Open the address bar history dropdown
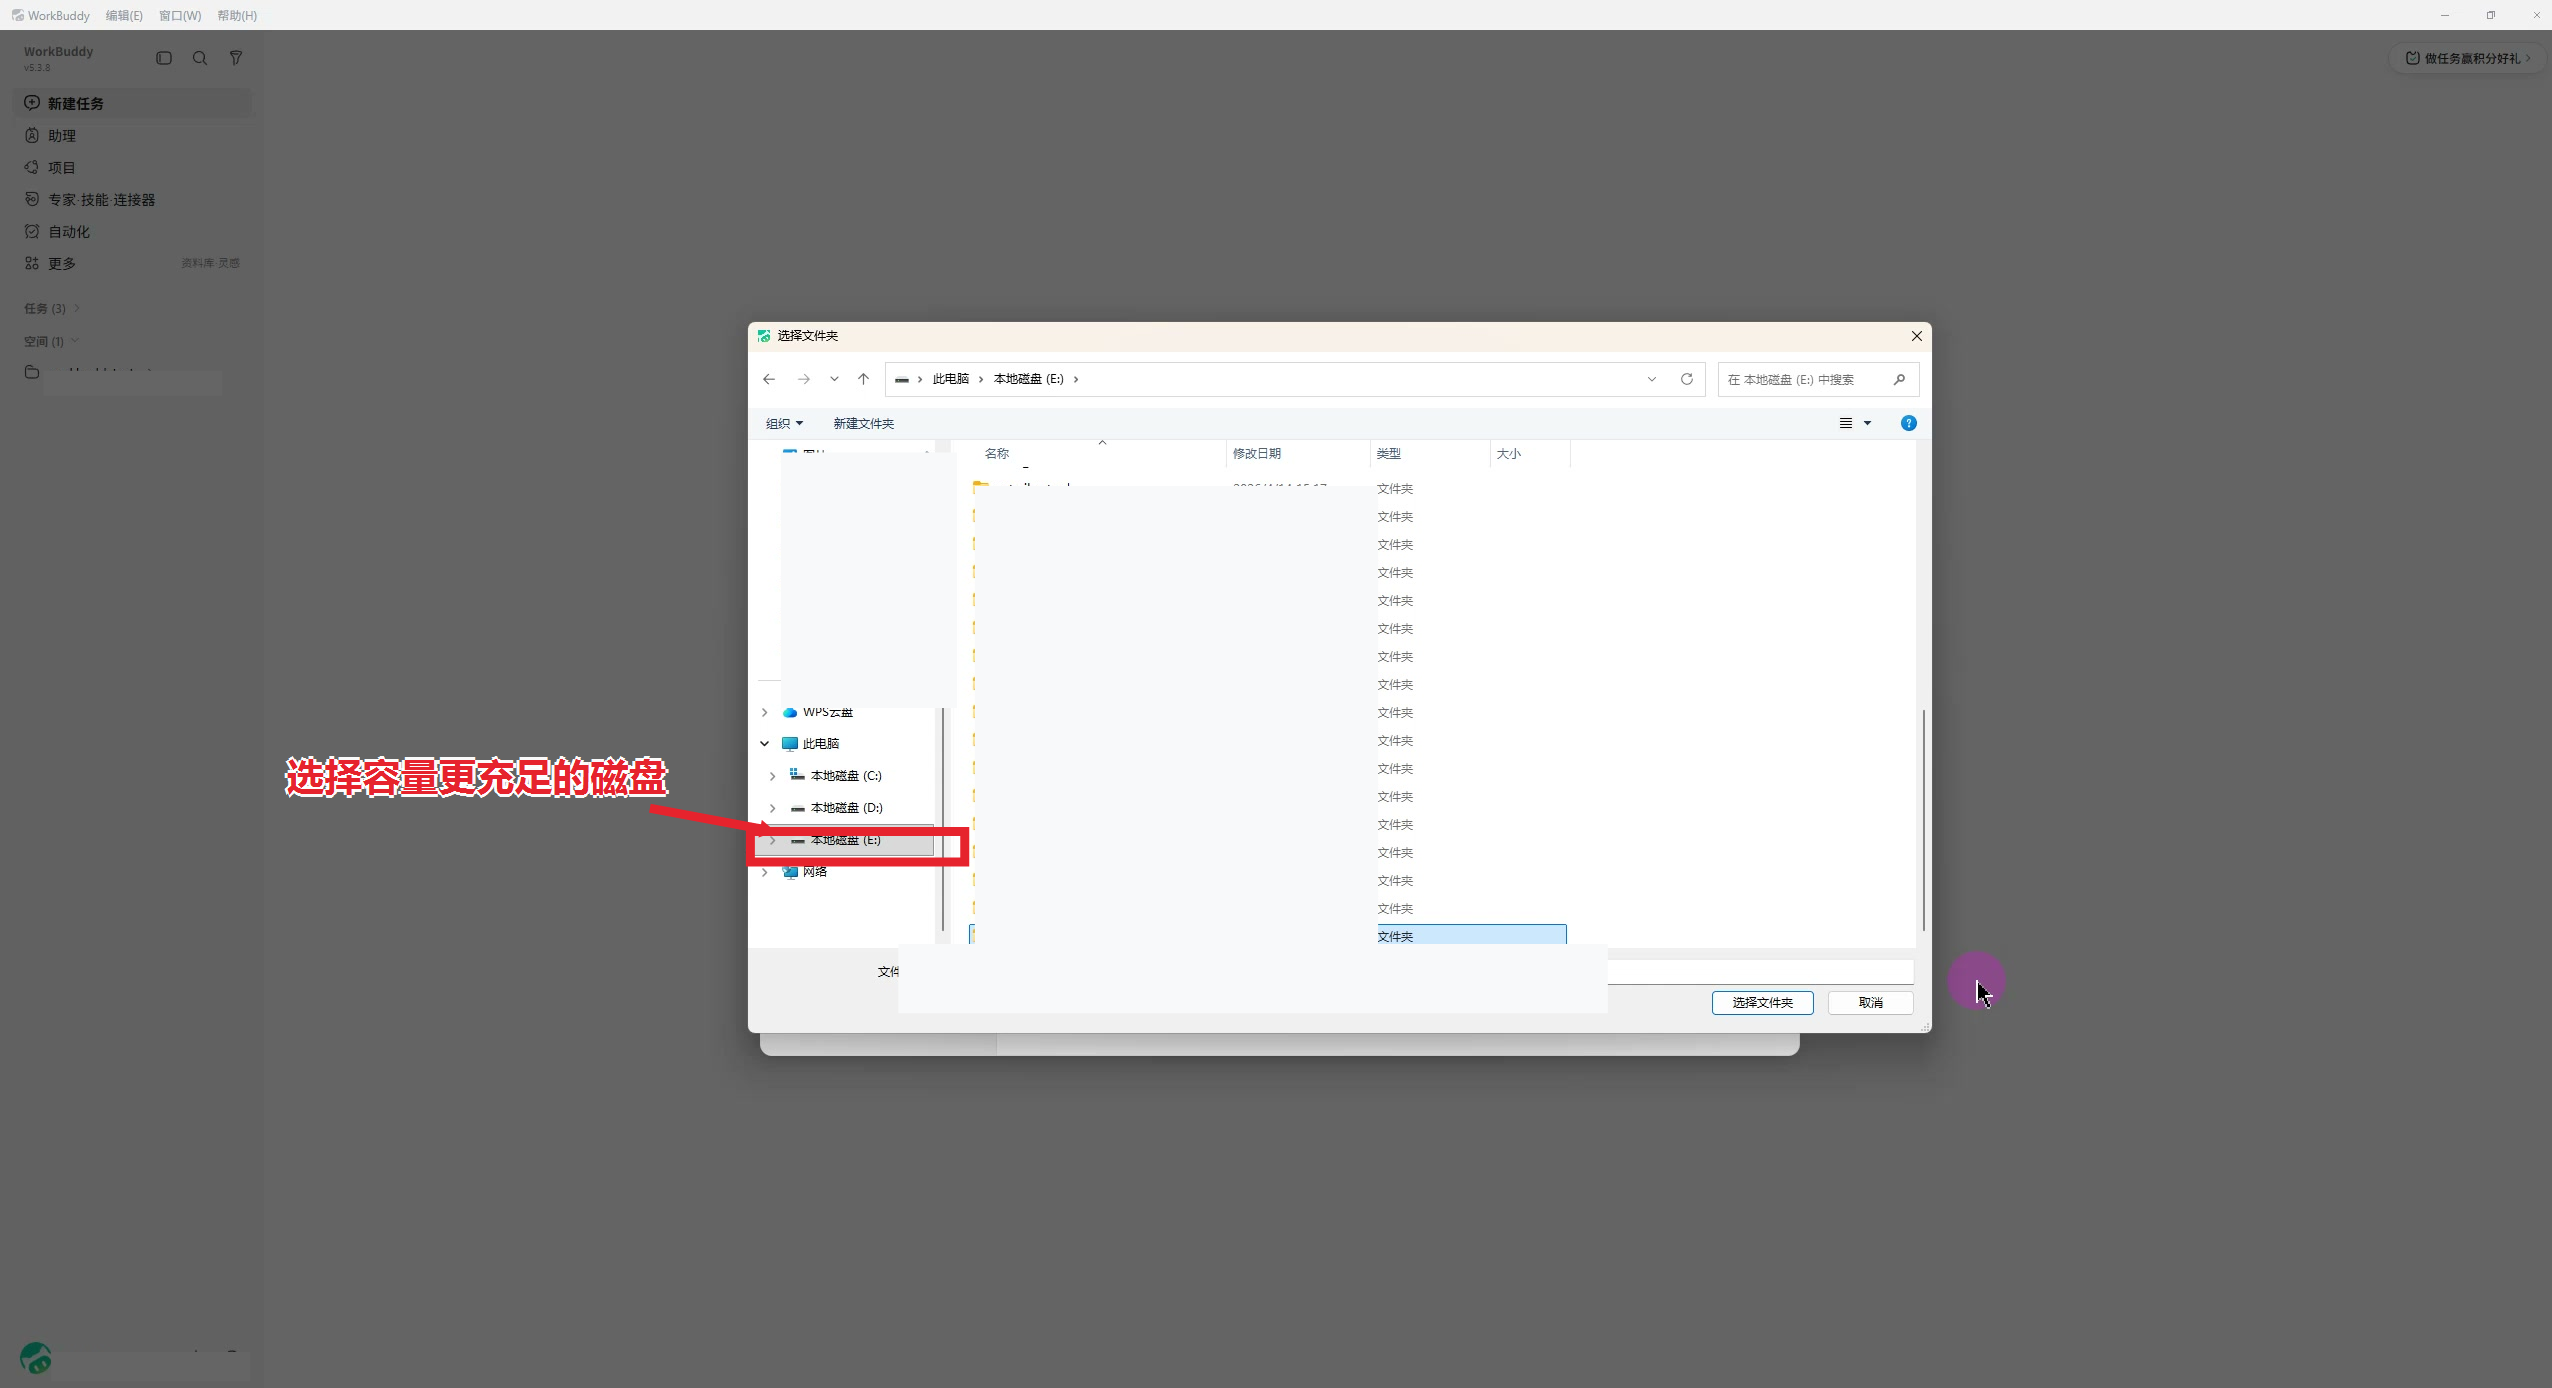The width and height of the screenshot is (2552, 1388). [x=1652, y=379]
